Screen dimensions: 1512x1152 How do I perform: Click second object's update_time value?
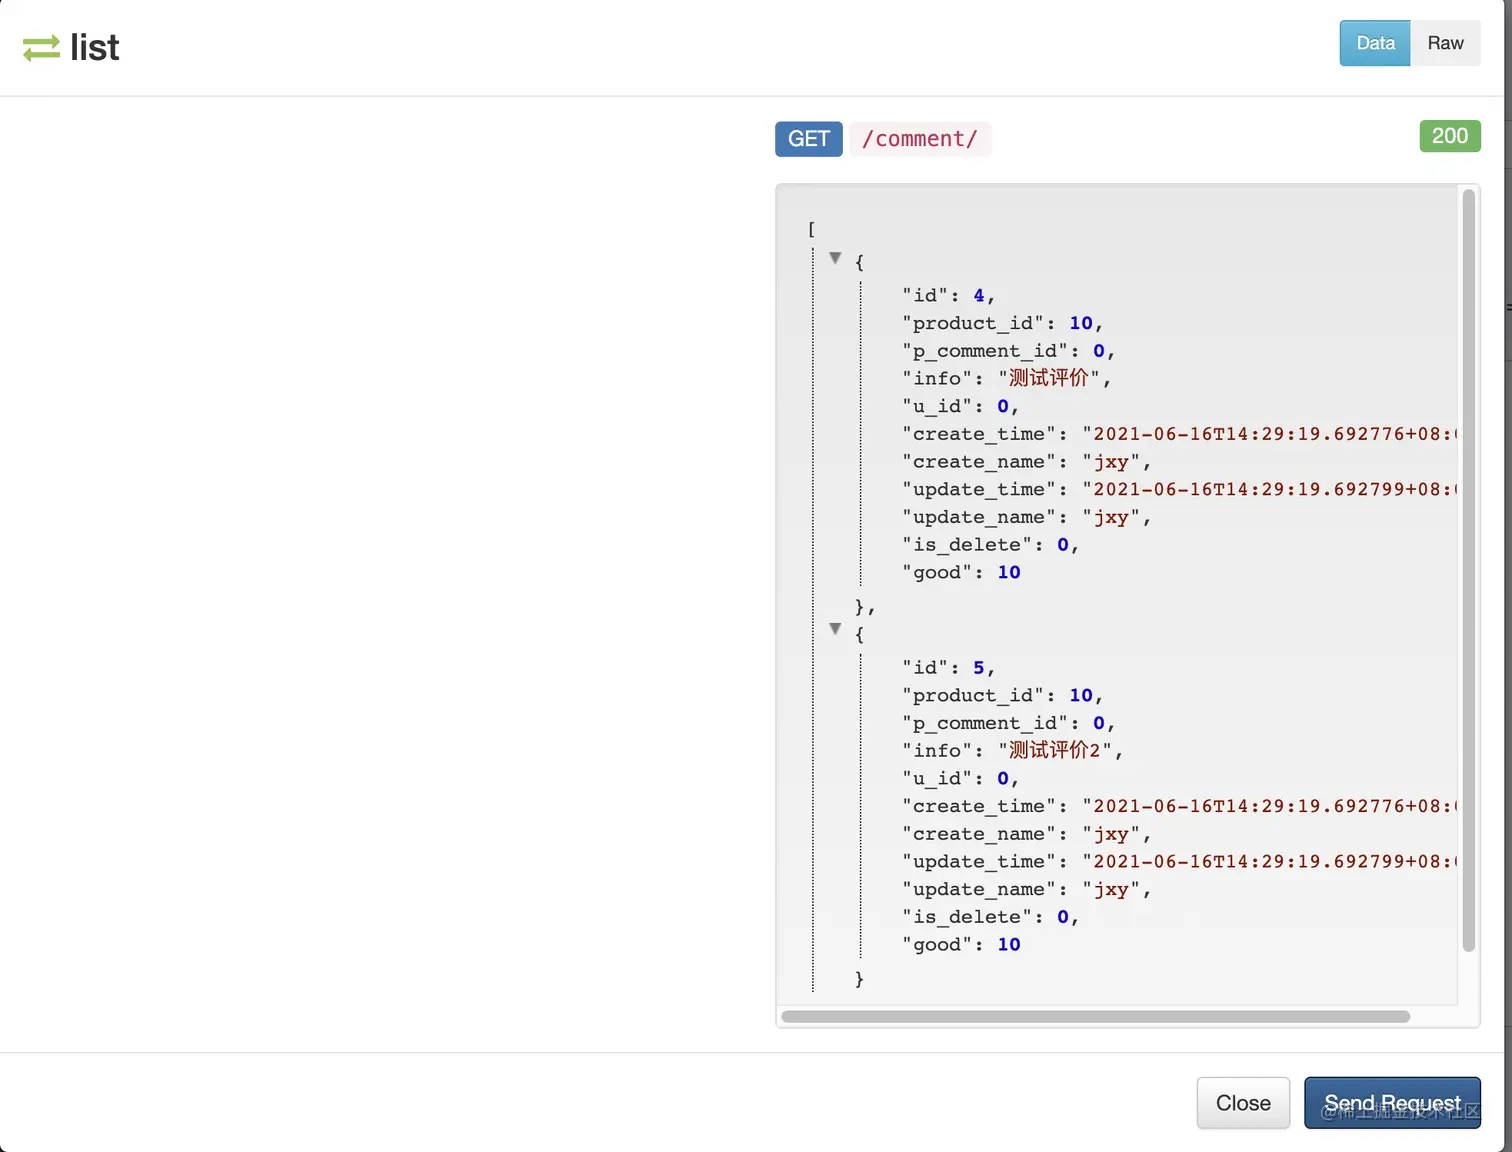(1270, 861)
